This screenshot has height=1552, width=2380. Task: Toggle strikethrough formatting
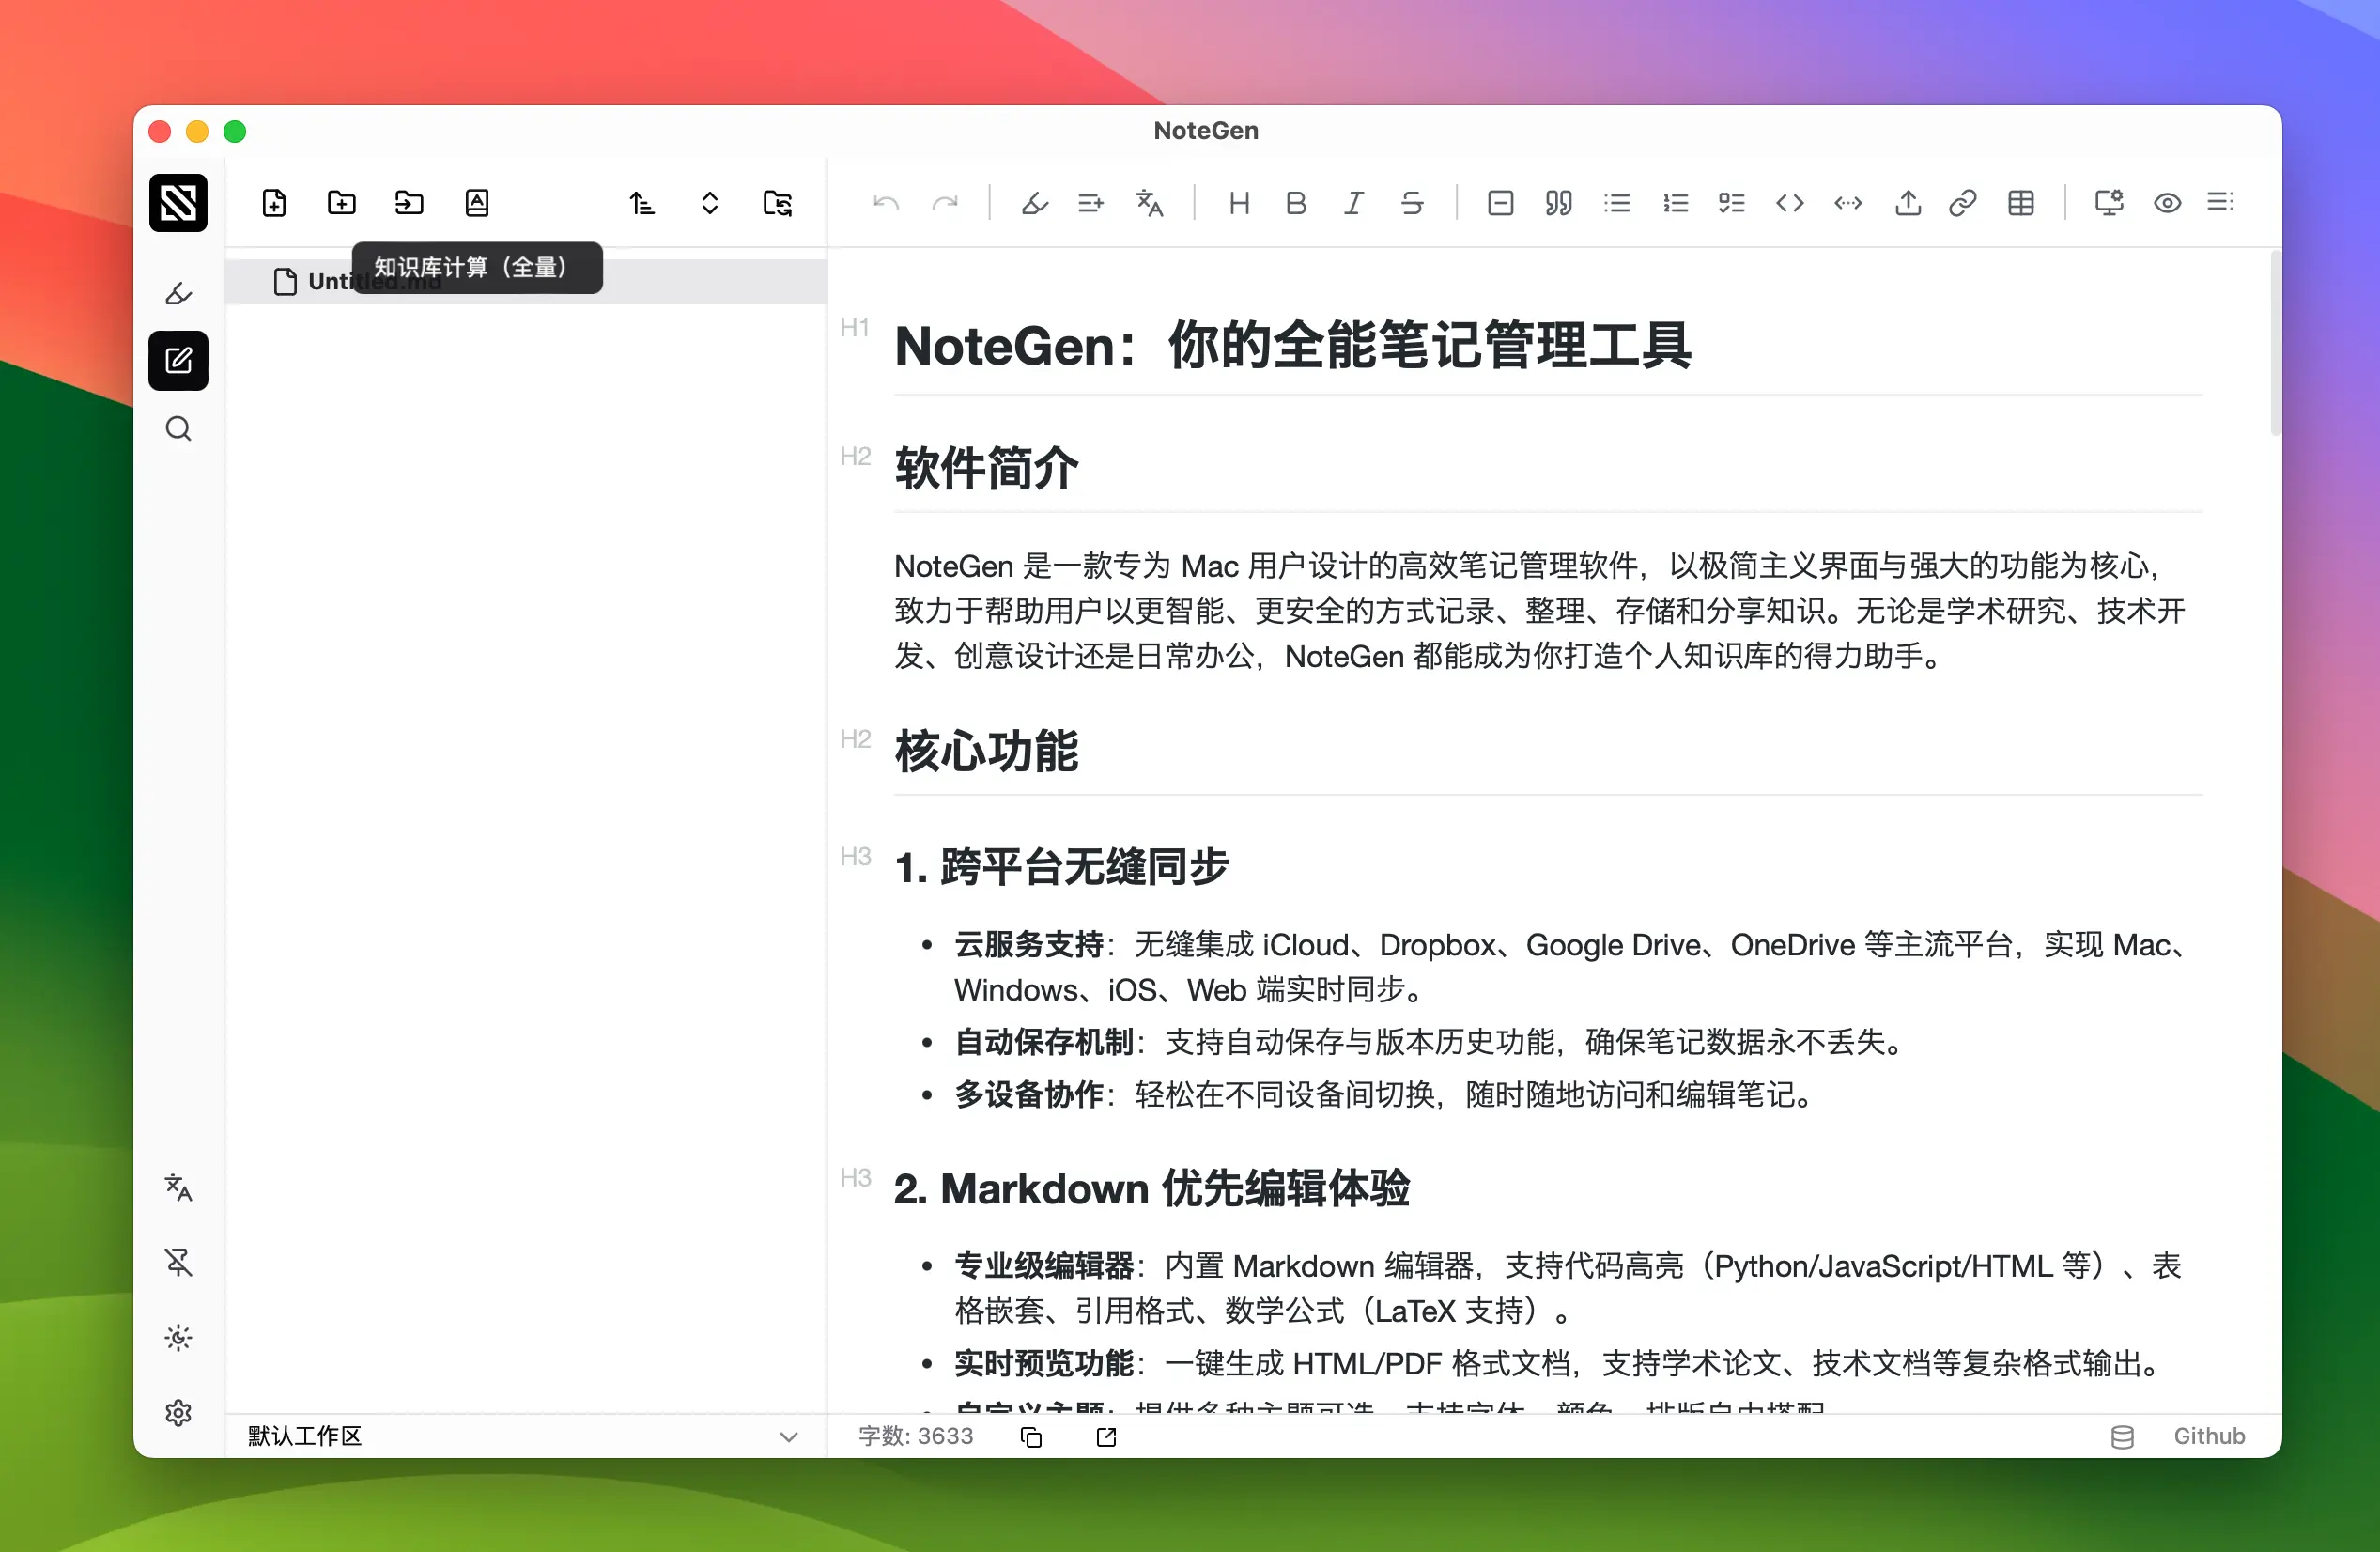[1412, 203]
